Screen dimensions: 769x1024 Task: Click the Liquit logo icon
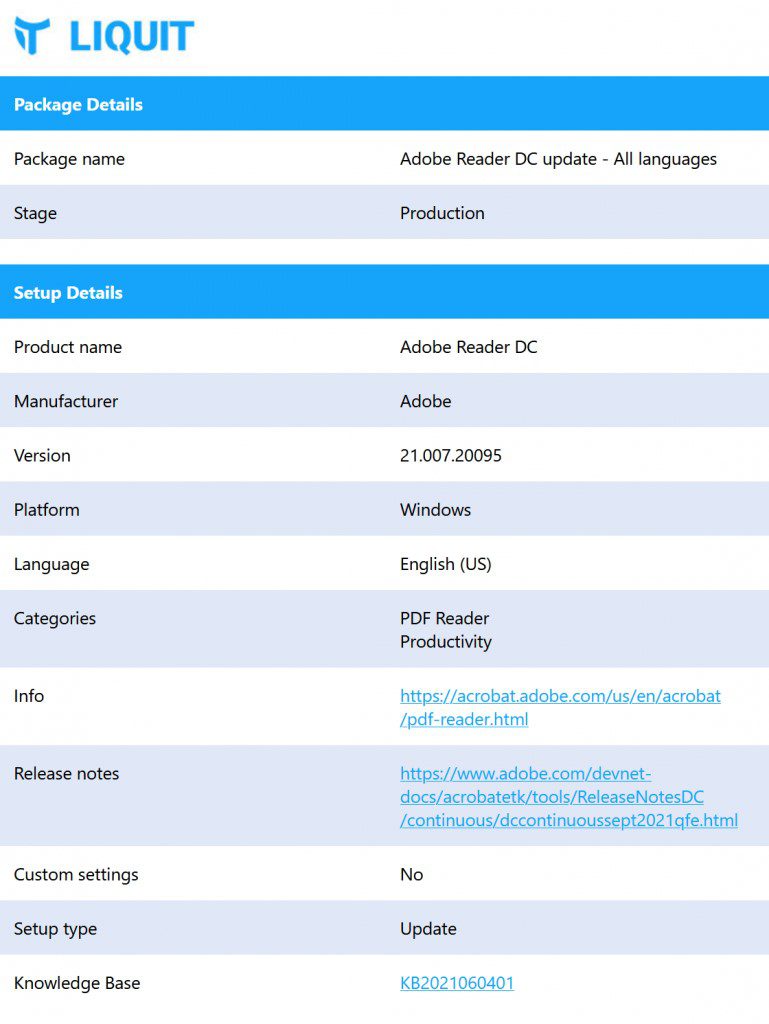point(32,36)
